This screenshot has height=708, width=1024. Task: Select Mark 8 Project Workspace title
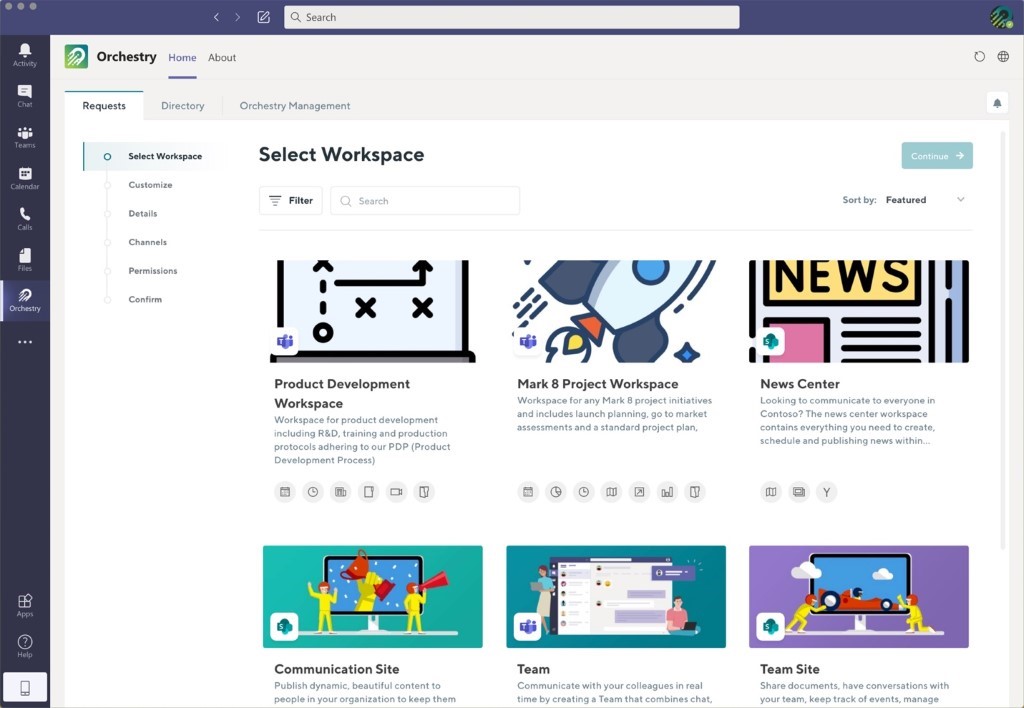(598, 384)
